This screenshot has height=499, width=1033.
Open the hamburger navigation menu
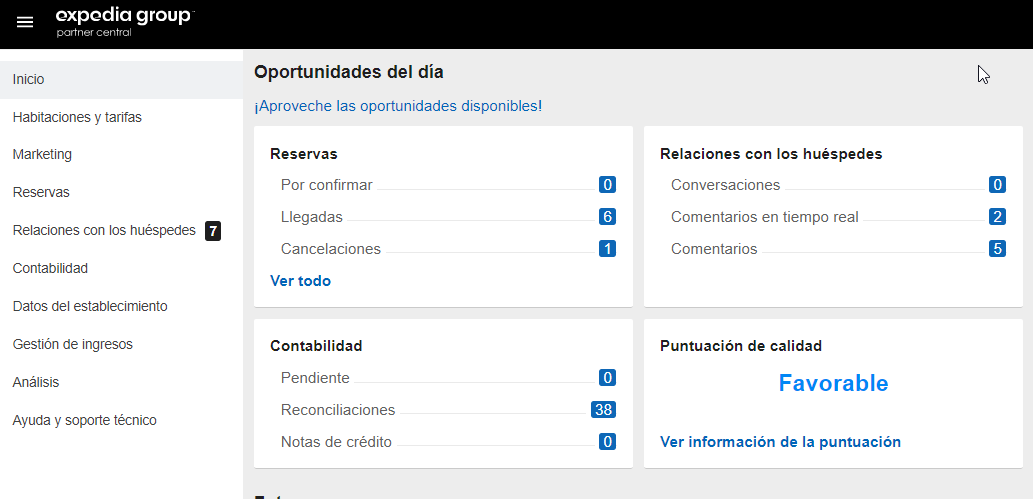point(25,22)
